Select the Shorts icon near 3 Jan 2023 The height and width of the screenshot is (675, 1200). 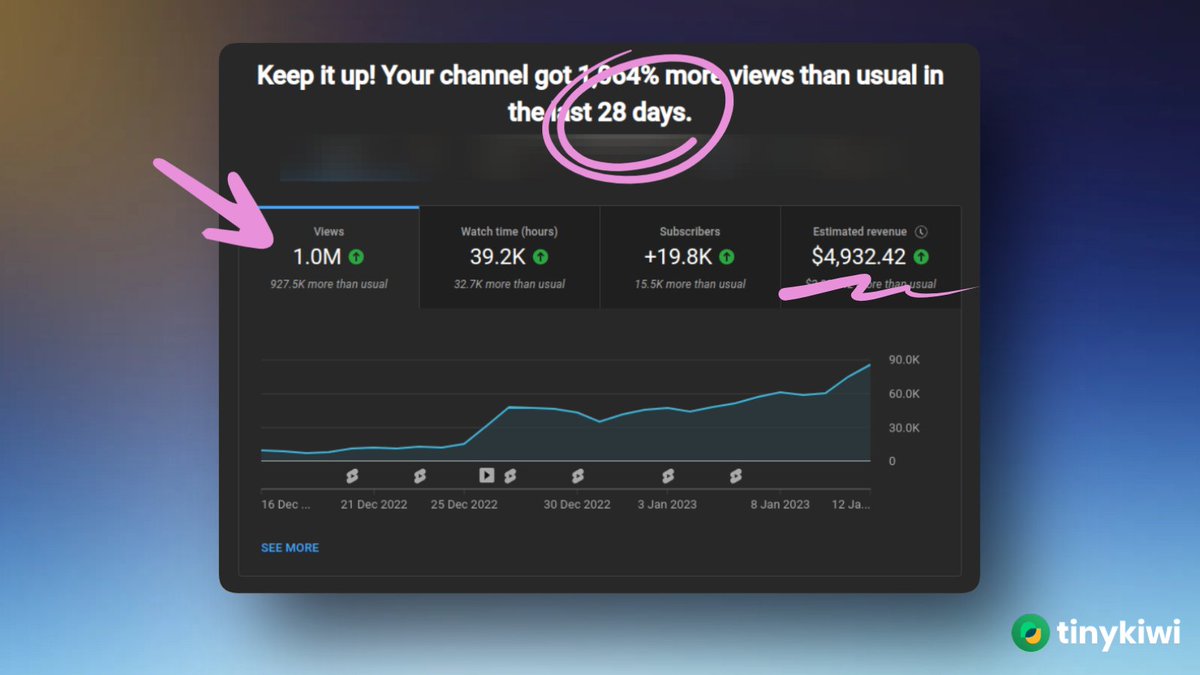point(666,476)
